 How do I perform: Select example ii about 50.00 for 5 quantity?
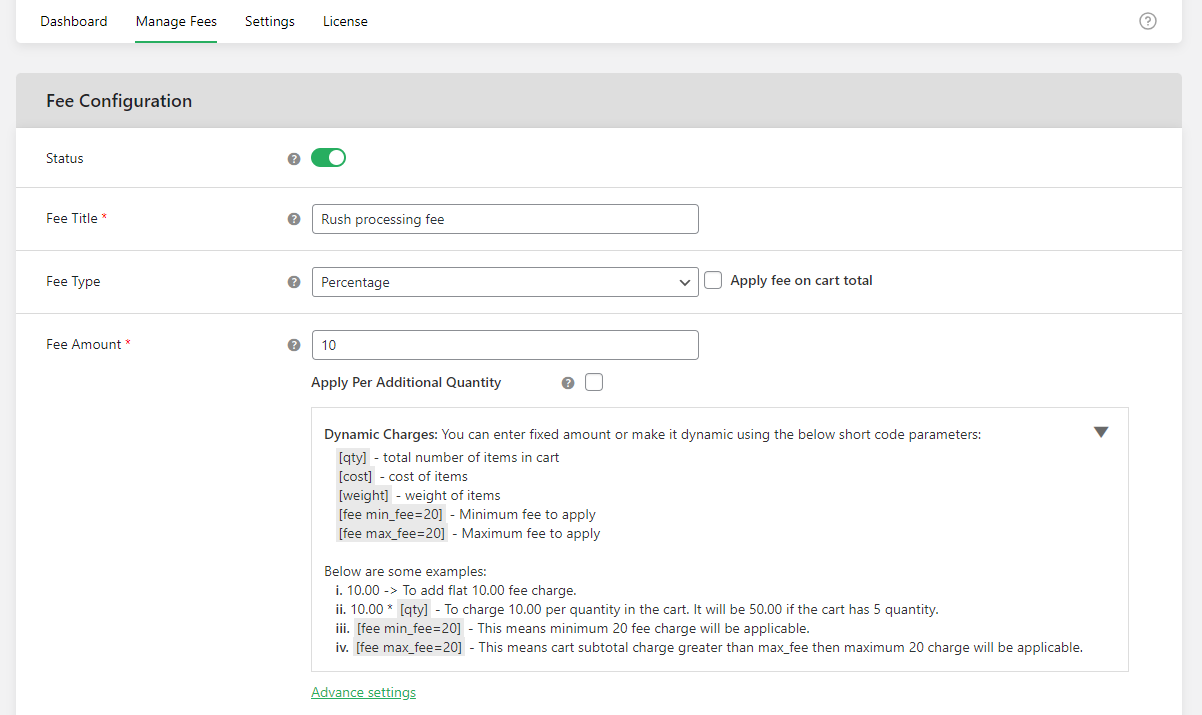click(x=637, y=609)
